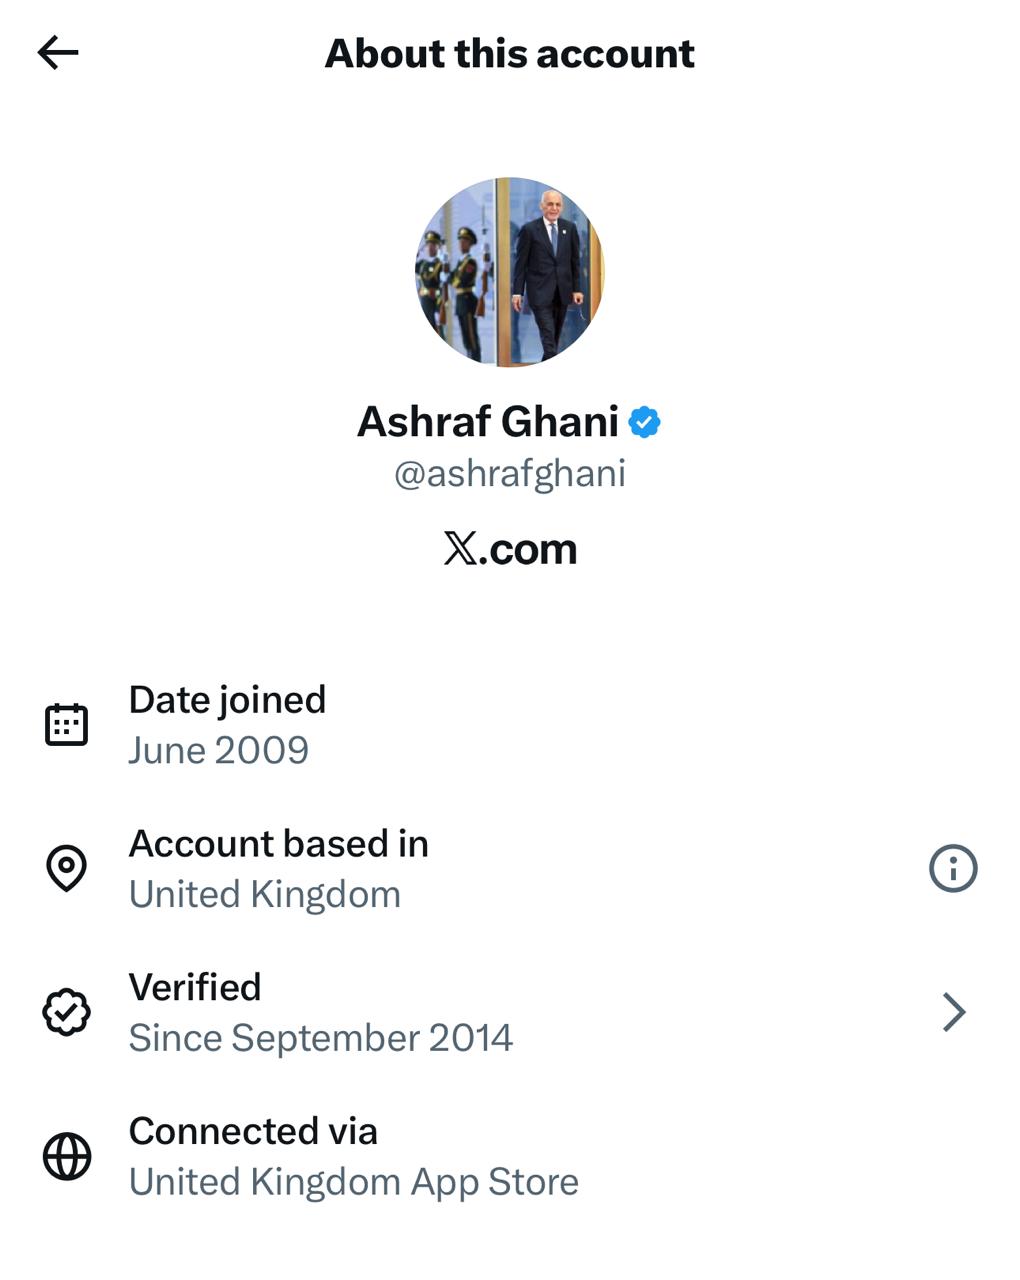This screenshot has width=1020, height=1280.
Task: Open the circular profile picture
Action: 509,272
